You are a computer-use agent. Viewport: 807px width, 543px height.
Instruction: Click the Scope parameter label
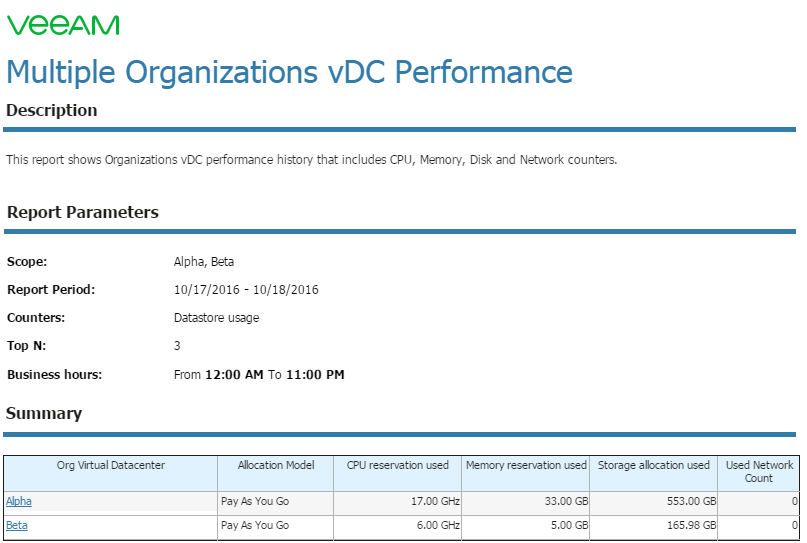(27, 261)
